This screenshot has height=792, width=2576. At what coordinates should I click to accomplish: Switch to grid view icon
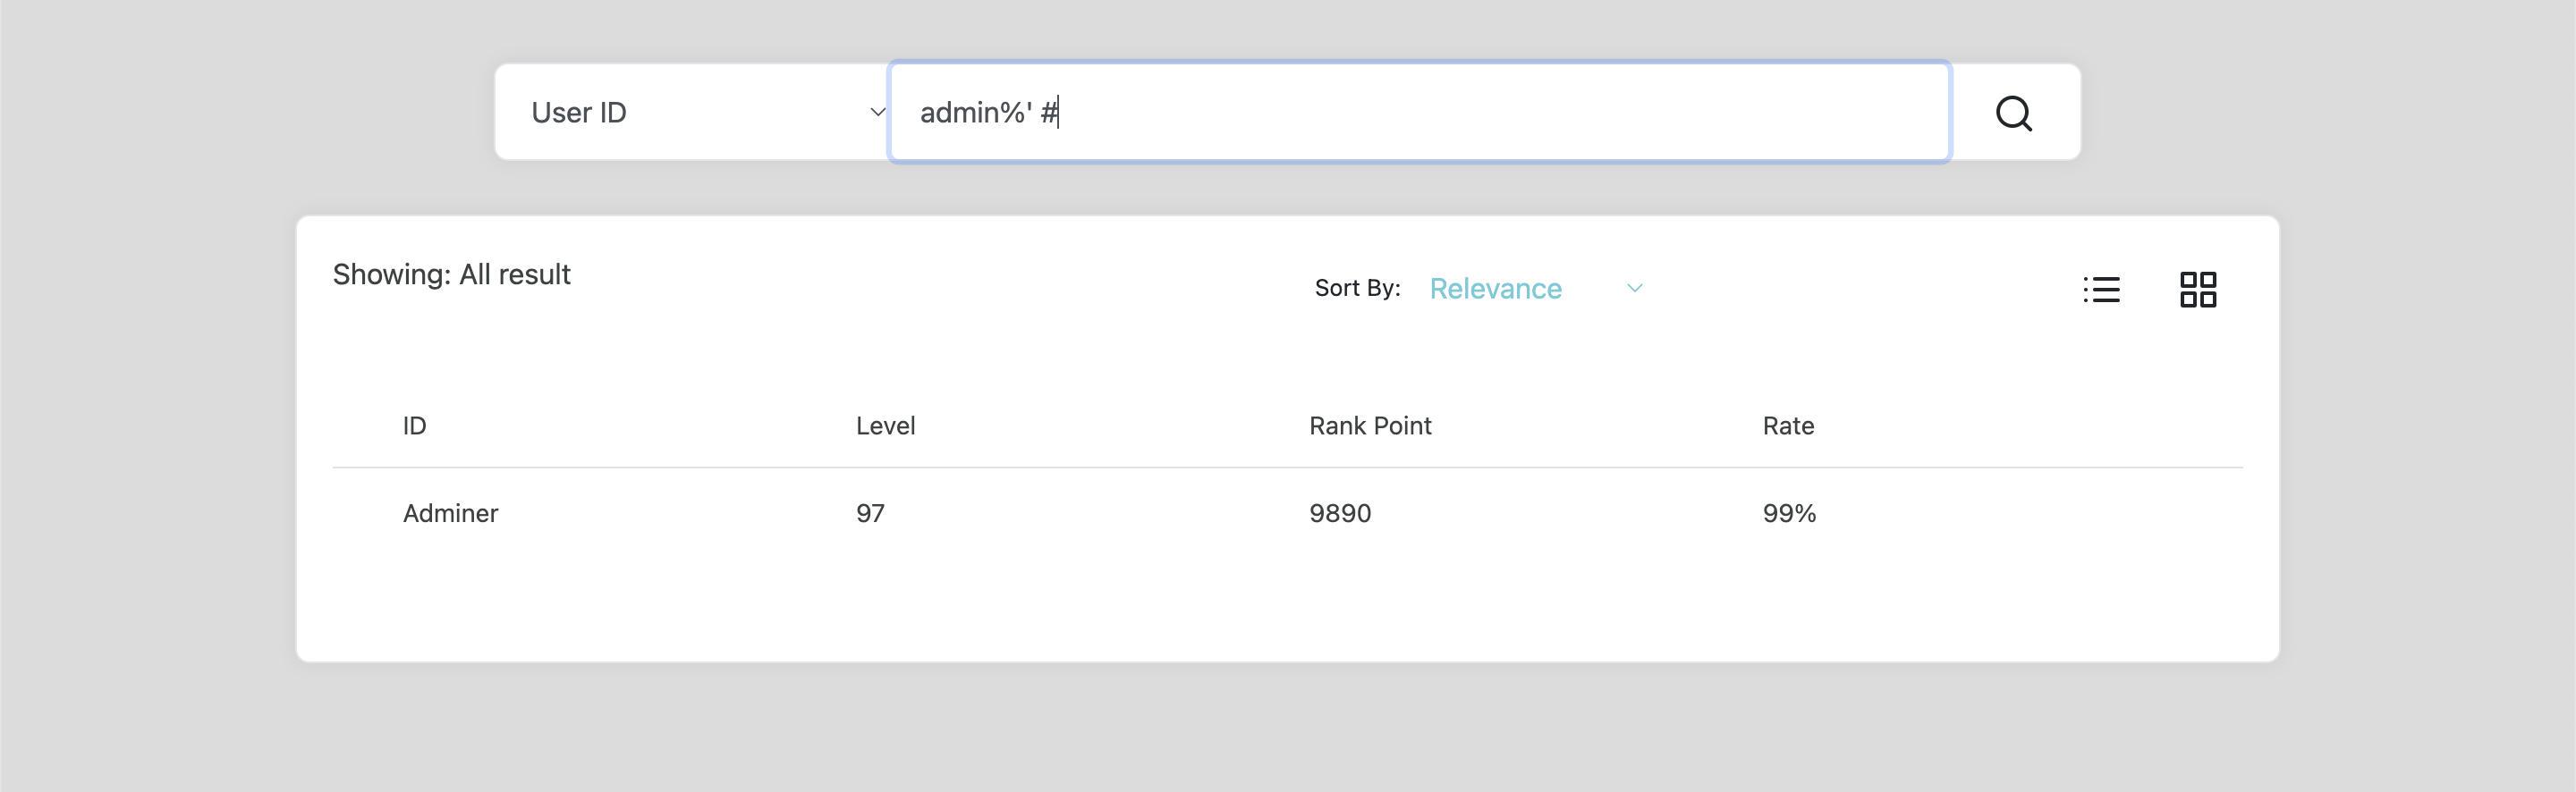2198,289
